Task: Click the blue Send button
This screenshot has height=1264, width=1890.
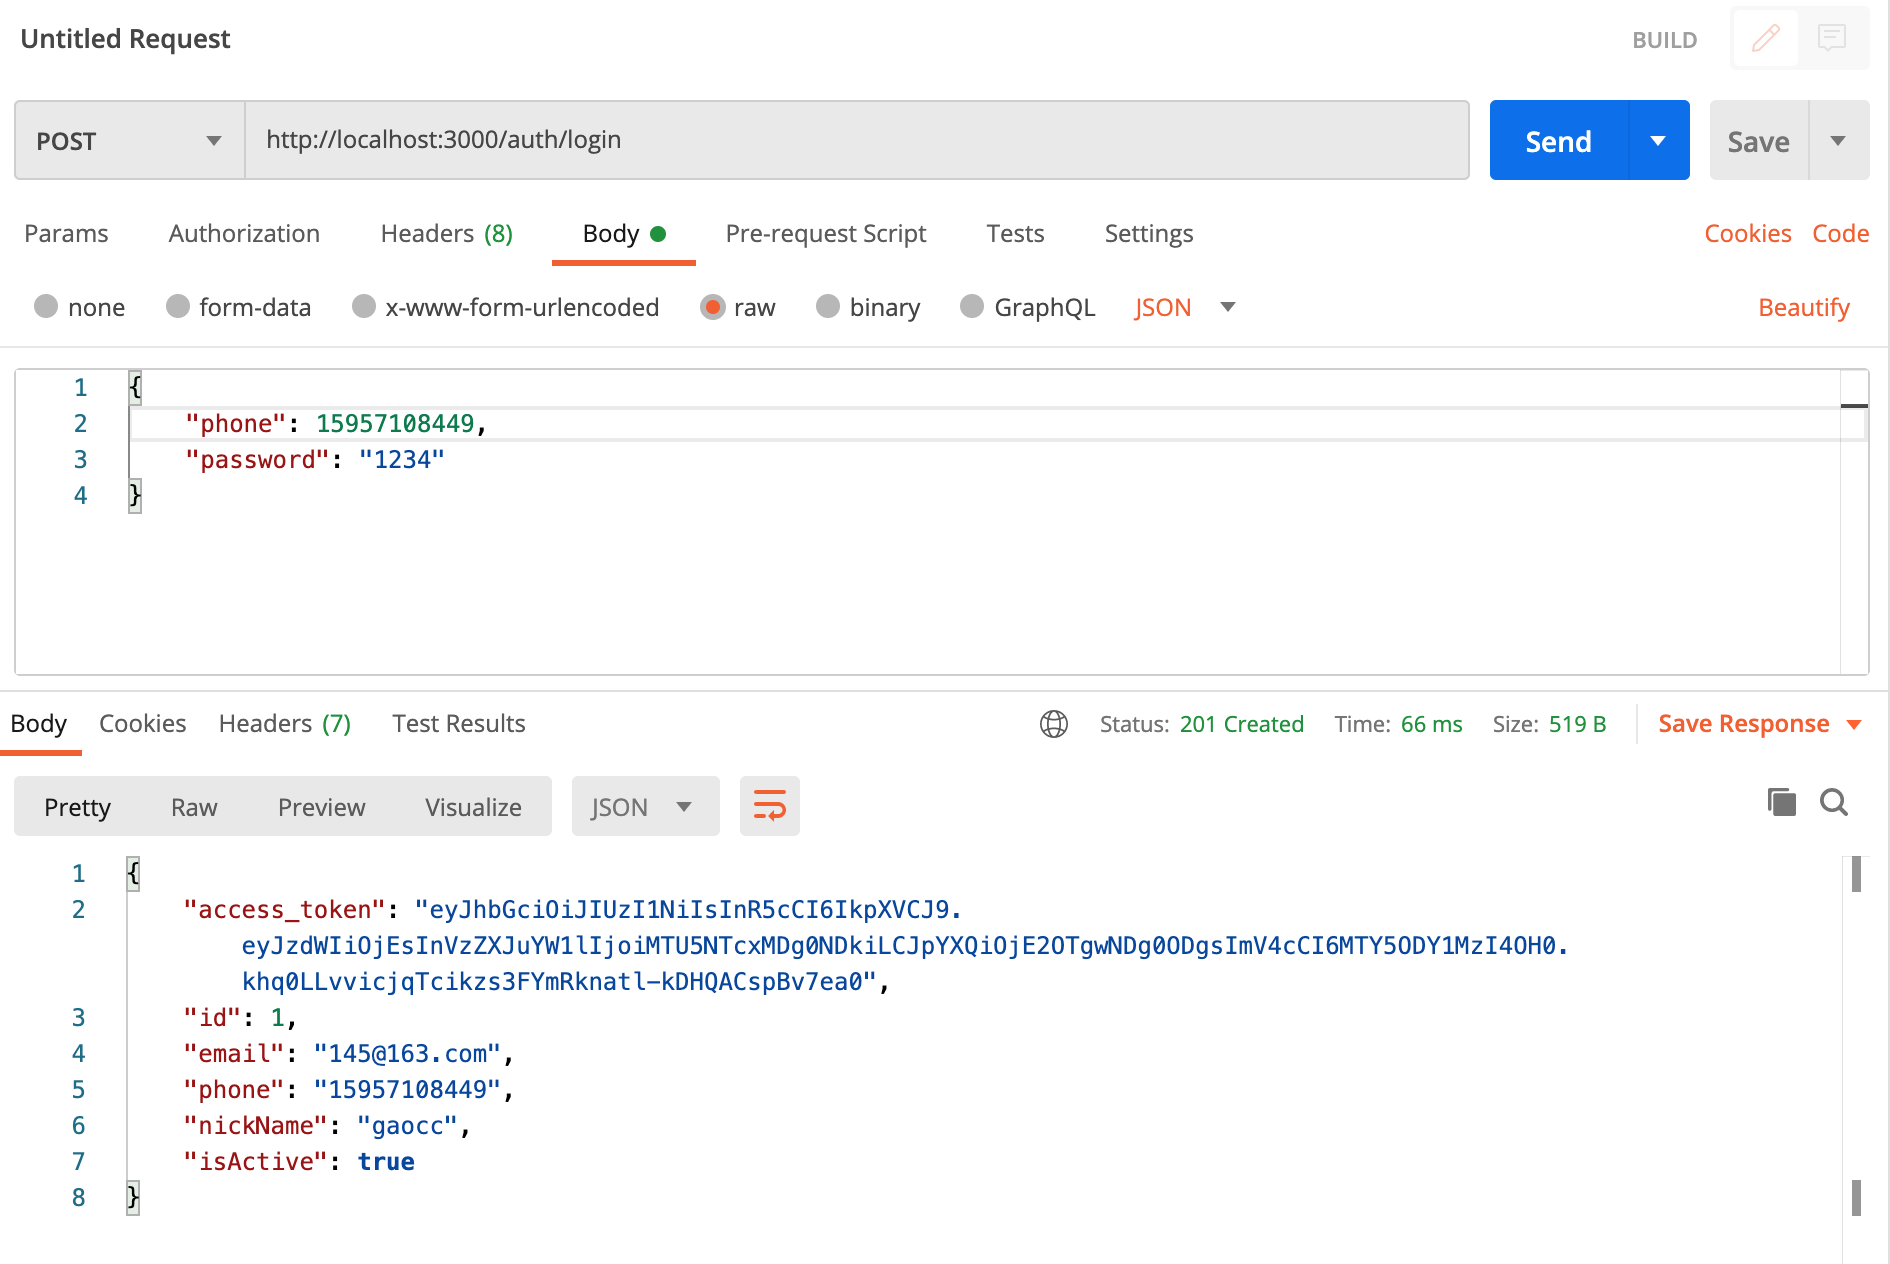Action: [x=1558, y=140]
